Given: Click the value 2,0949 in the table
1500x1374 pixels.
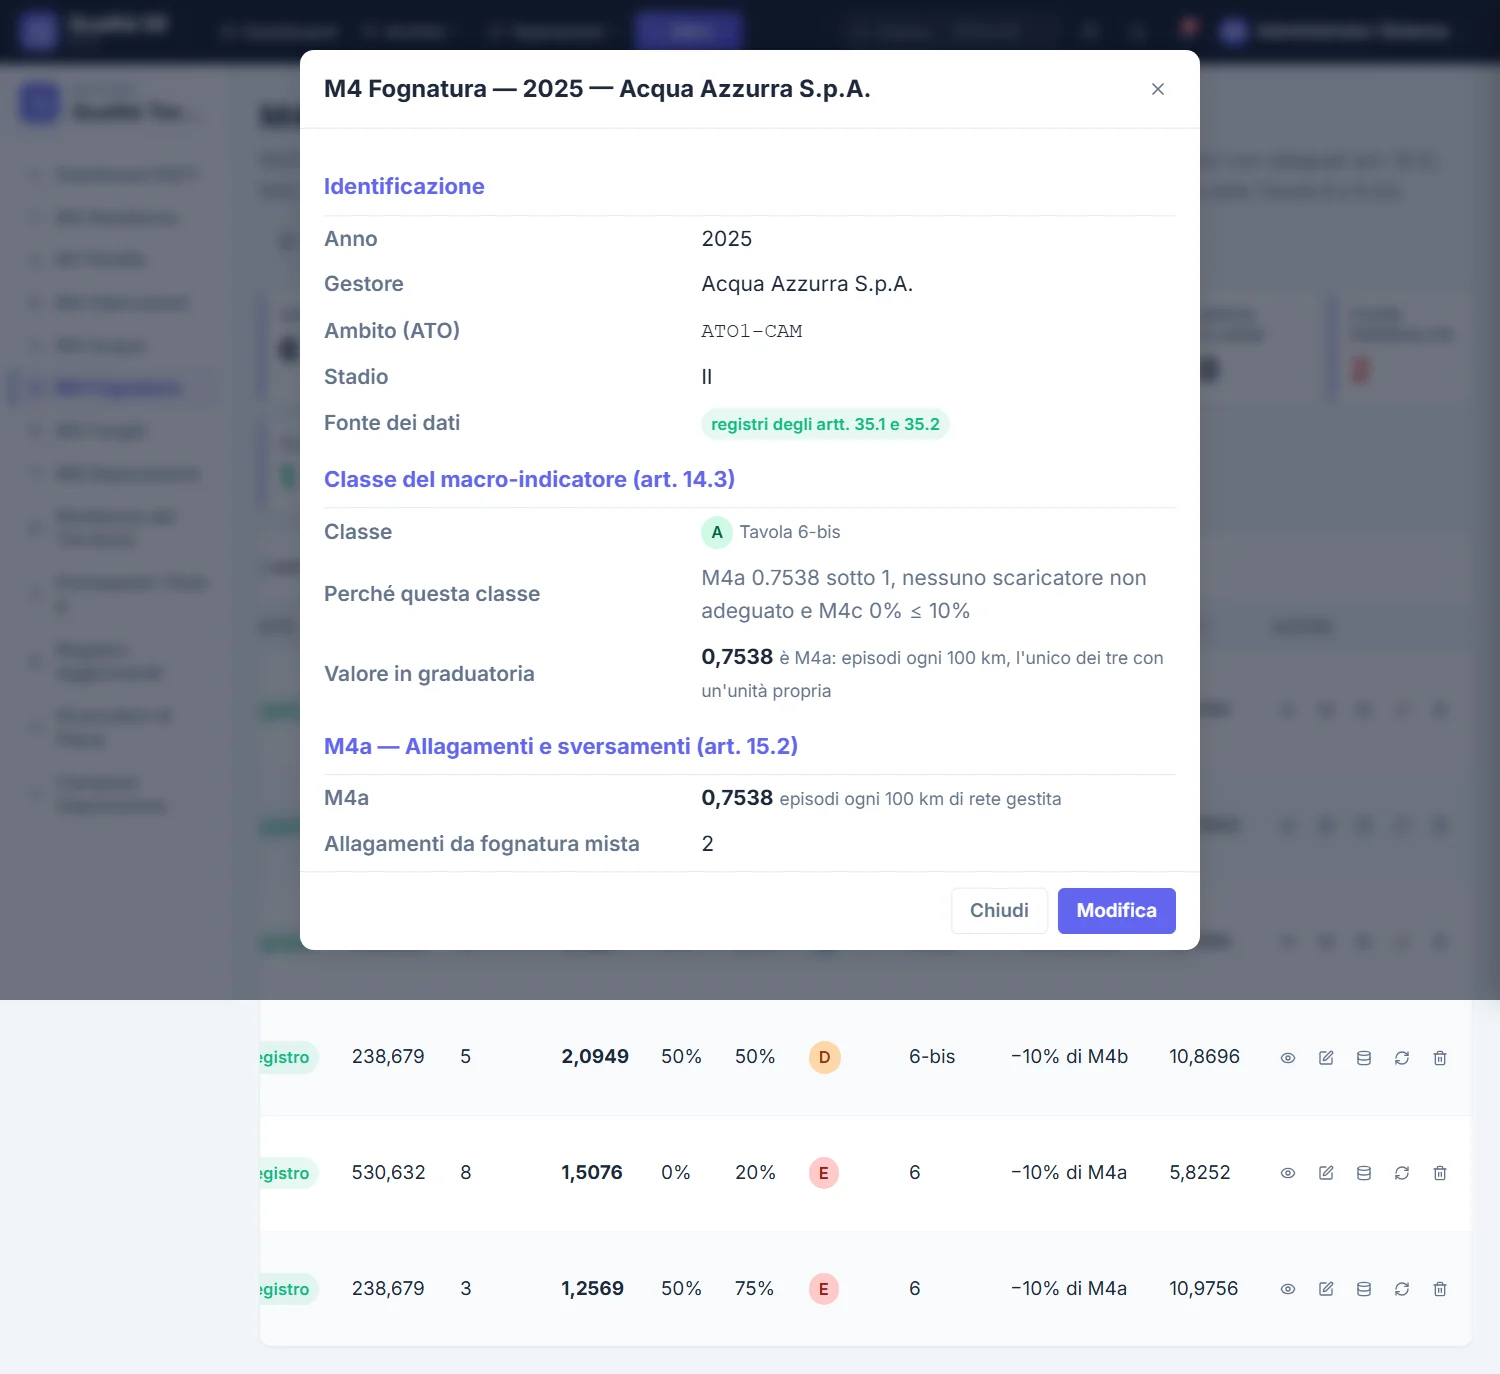Looking at the screenshot, I should (595, 1057).
